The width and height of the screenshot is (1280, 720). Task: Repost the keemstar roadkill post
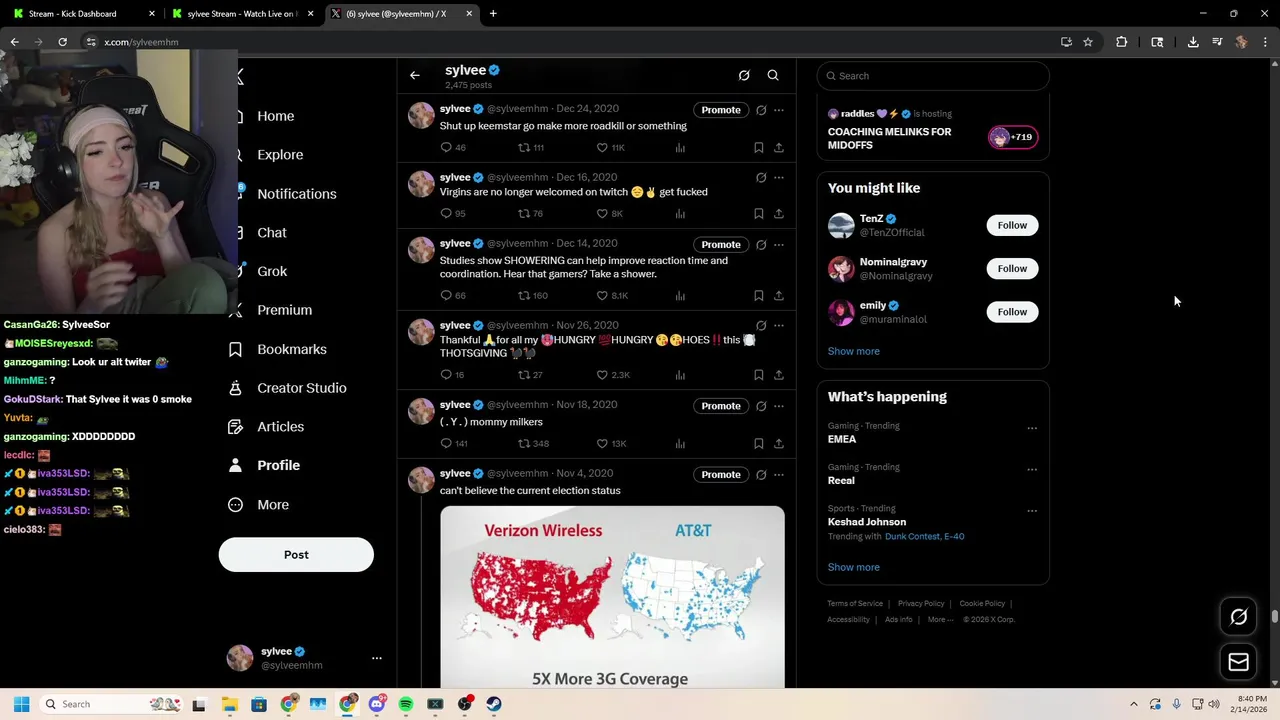[x=523, y=147]
